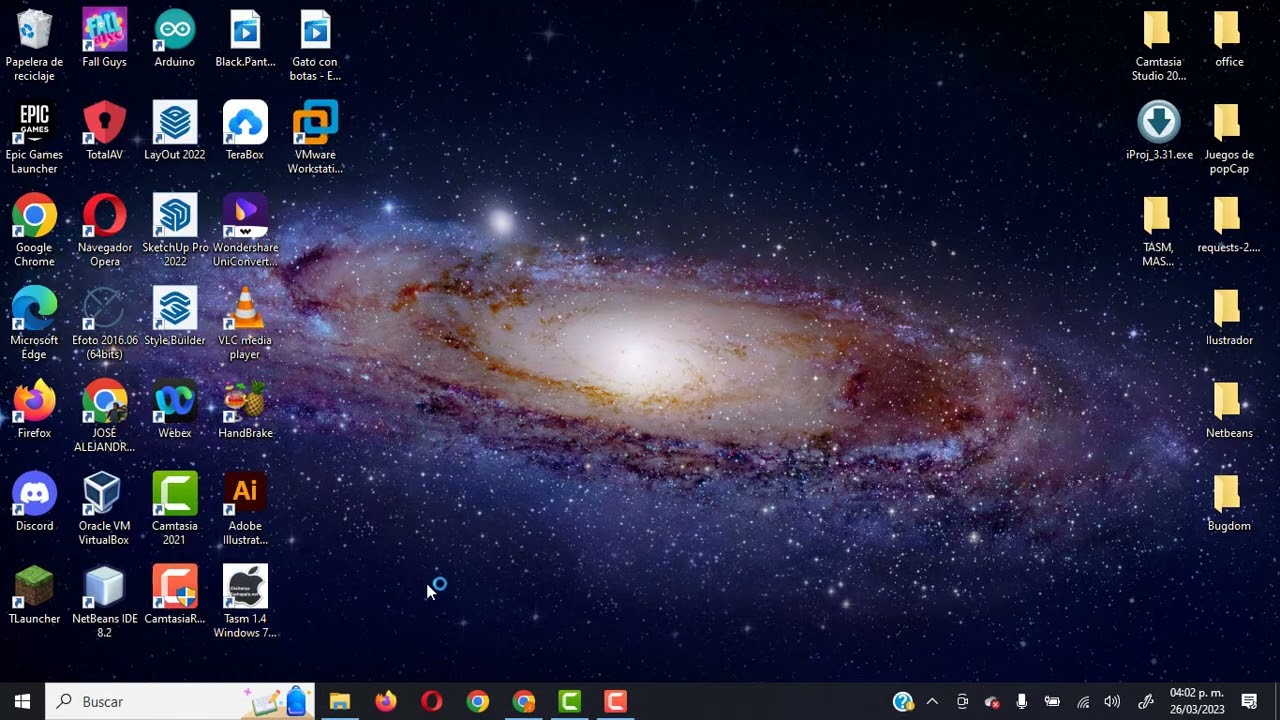Screen dimensions: 1280x720
Task: Select the Wondershare UniConverter desktop icon
Action: click(x=245, y=232)
